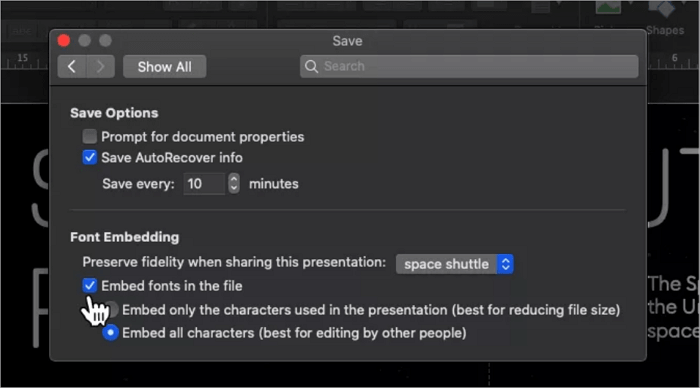The image size is (700, 388).
Task: Click the Font Embedding heading text
Action: [125, 237]
